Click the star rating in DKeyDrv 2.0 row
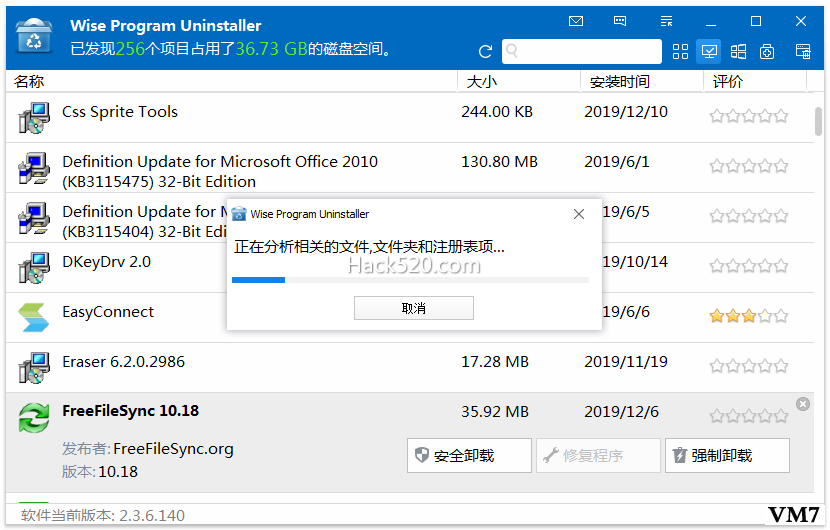 pos(748,266)
